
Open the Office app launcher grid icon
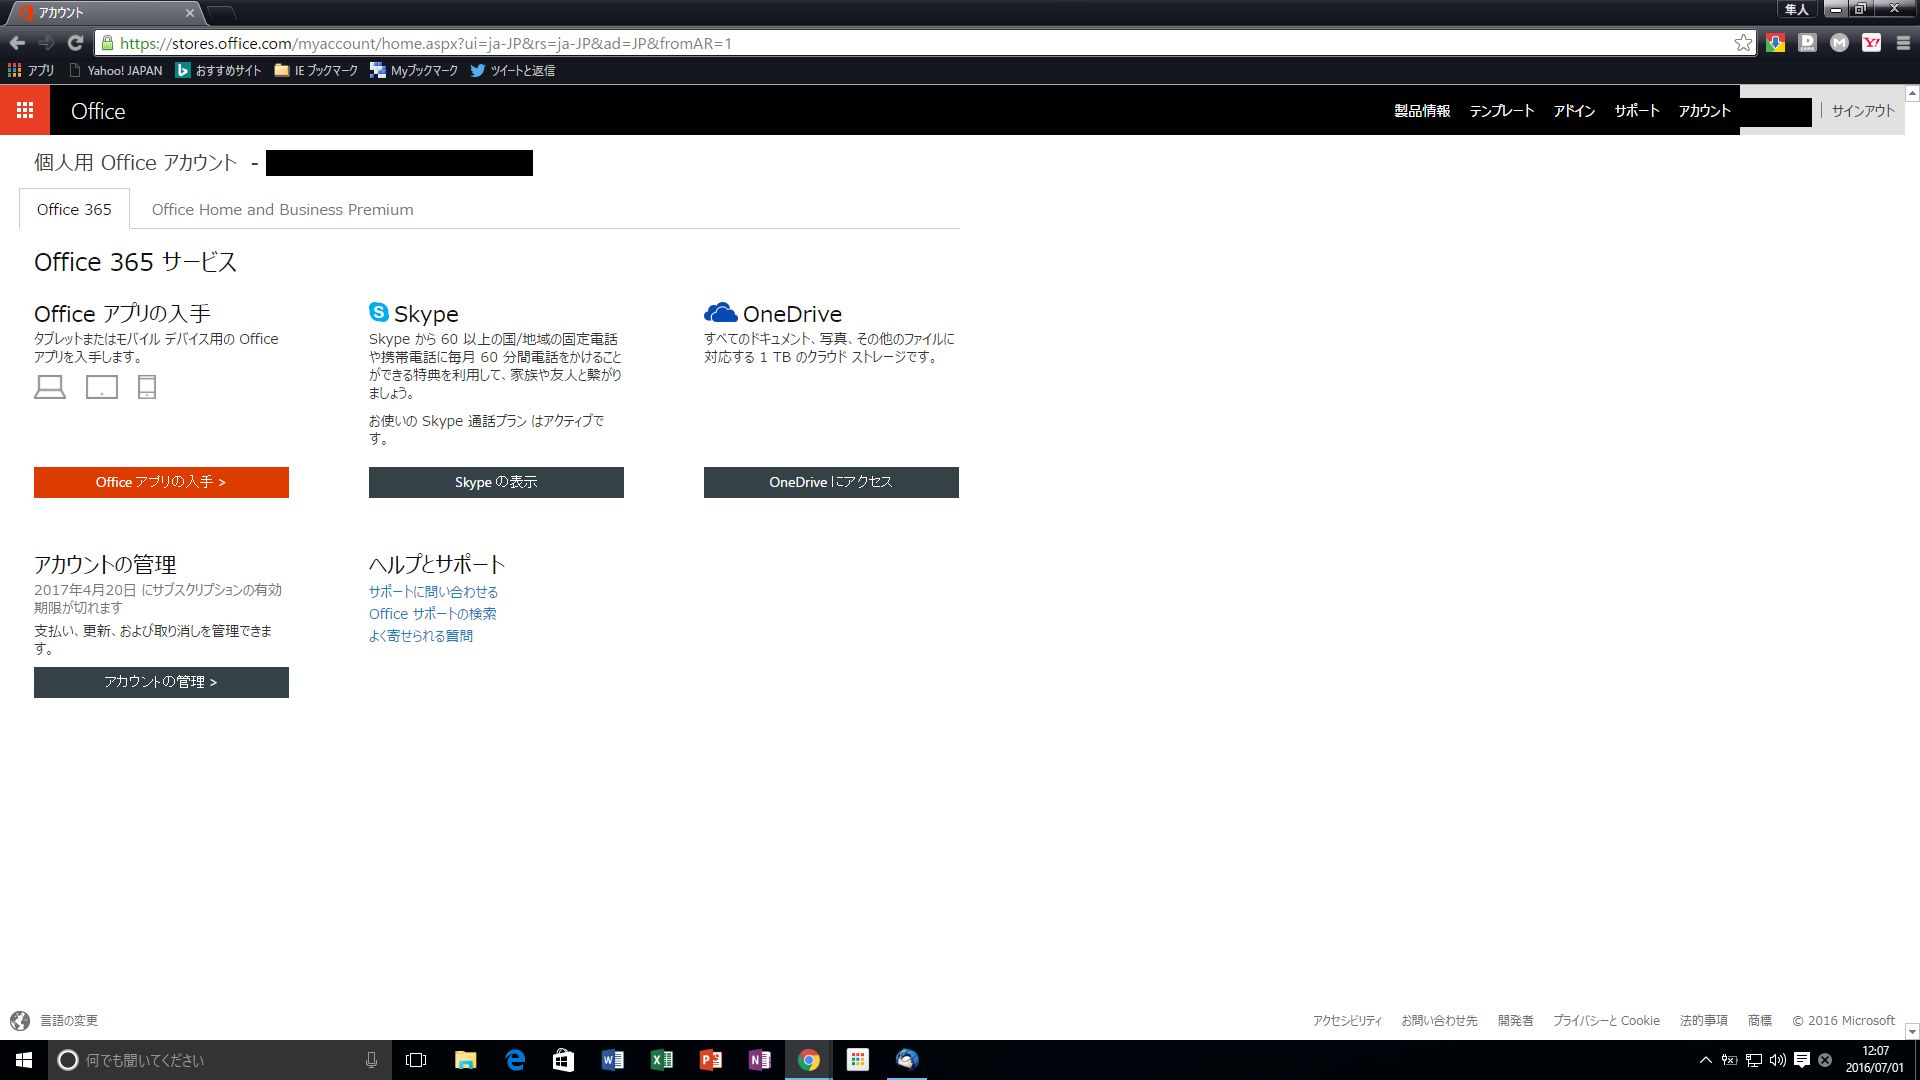[25, 110]
